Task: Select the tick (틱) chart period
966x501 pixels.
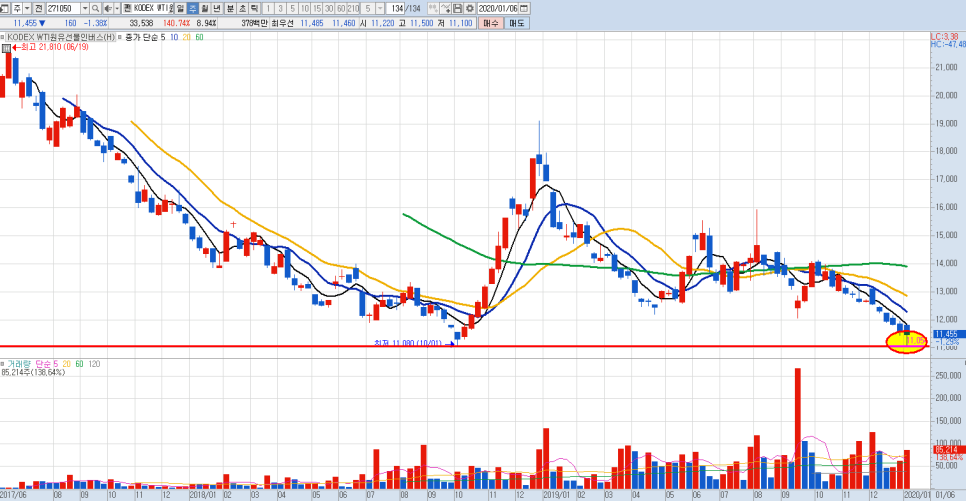Action: point(254,9)
